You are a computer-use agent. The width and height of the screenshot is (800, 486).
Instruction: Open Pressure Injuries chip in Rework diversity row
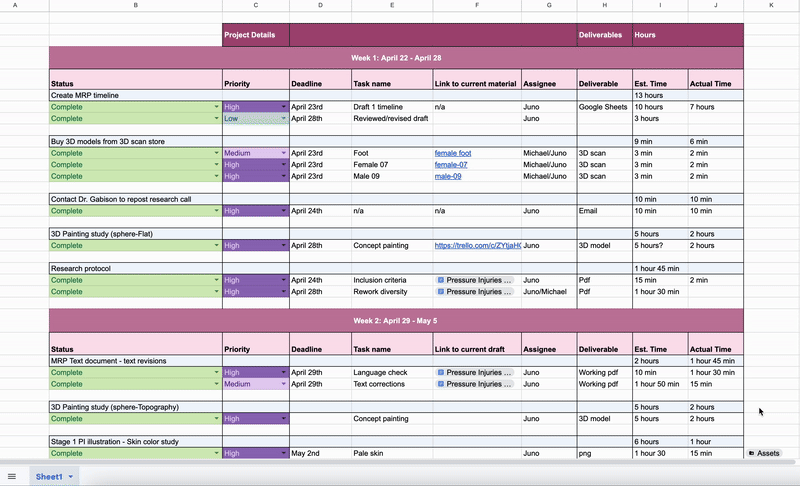coord(474,292)
